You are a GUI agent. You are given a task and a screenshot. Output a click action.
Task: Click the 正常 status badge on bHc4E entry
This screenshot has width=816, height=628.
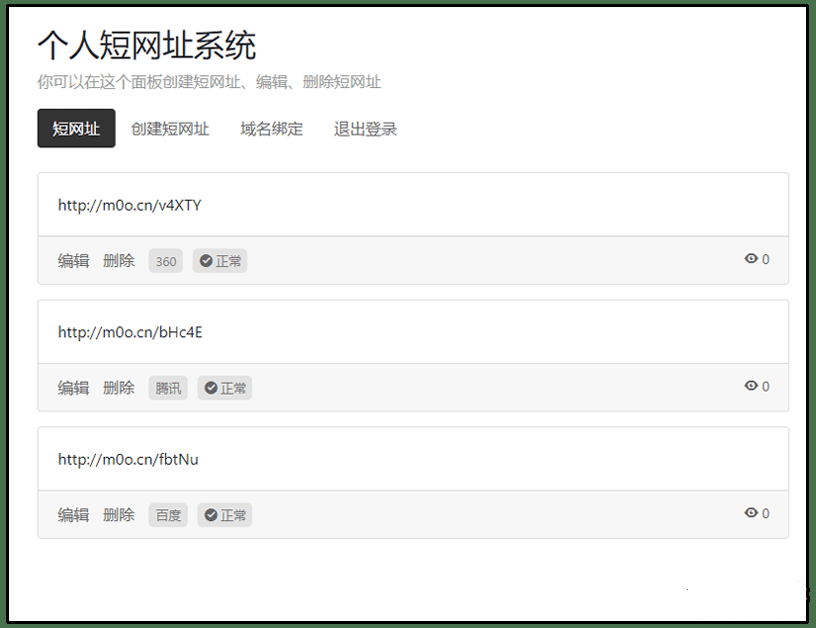[x=225, y=387]
